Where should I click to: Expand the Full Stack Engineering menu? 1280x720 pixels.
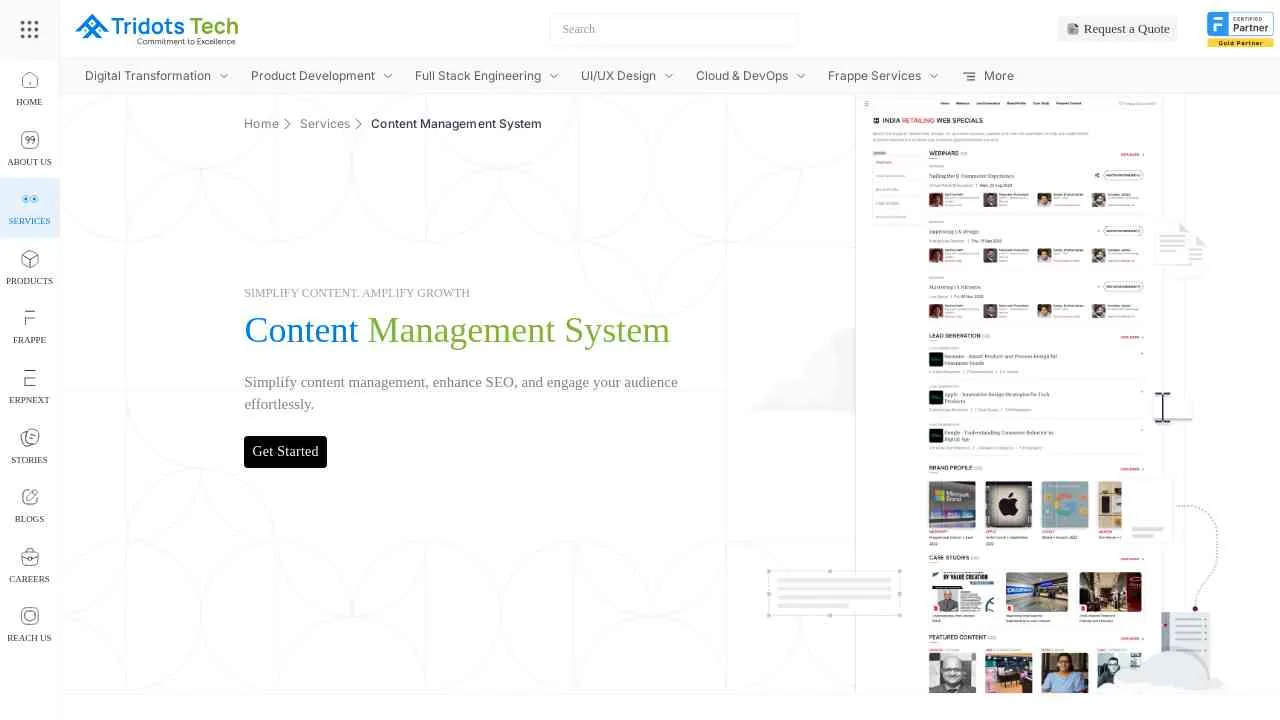pyautogui.click(x=487, y=76)
